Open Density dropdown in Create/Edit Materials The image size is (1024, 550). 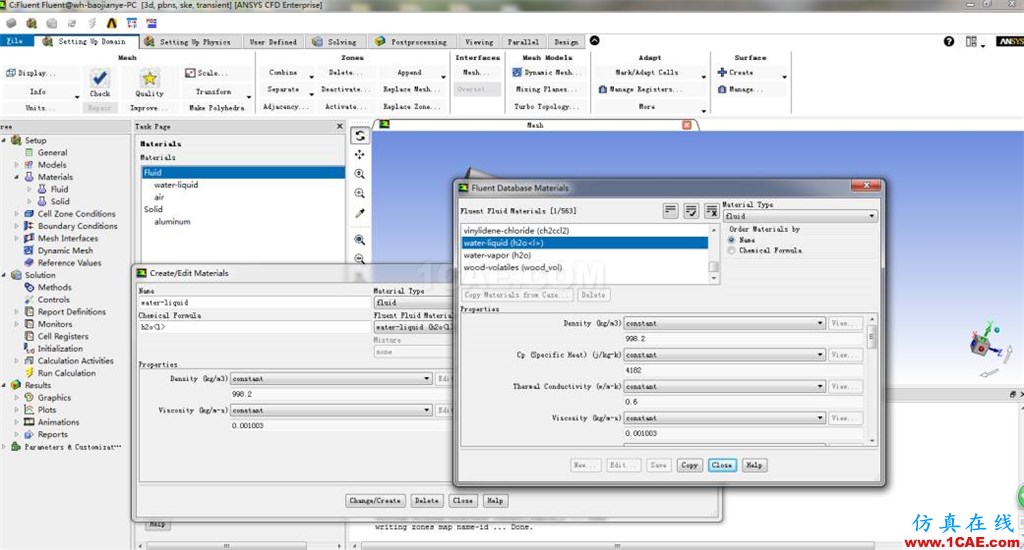coord(330,378)
